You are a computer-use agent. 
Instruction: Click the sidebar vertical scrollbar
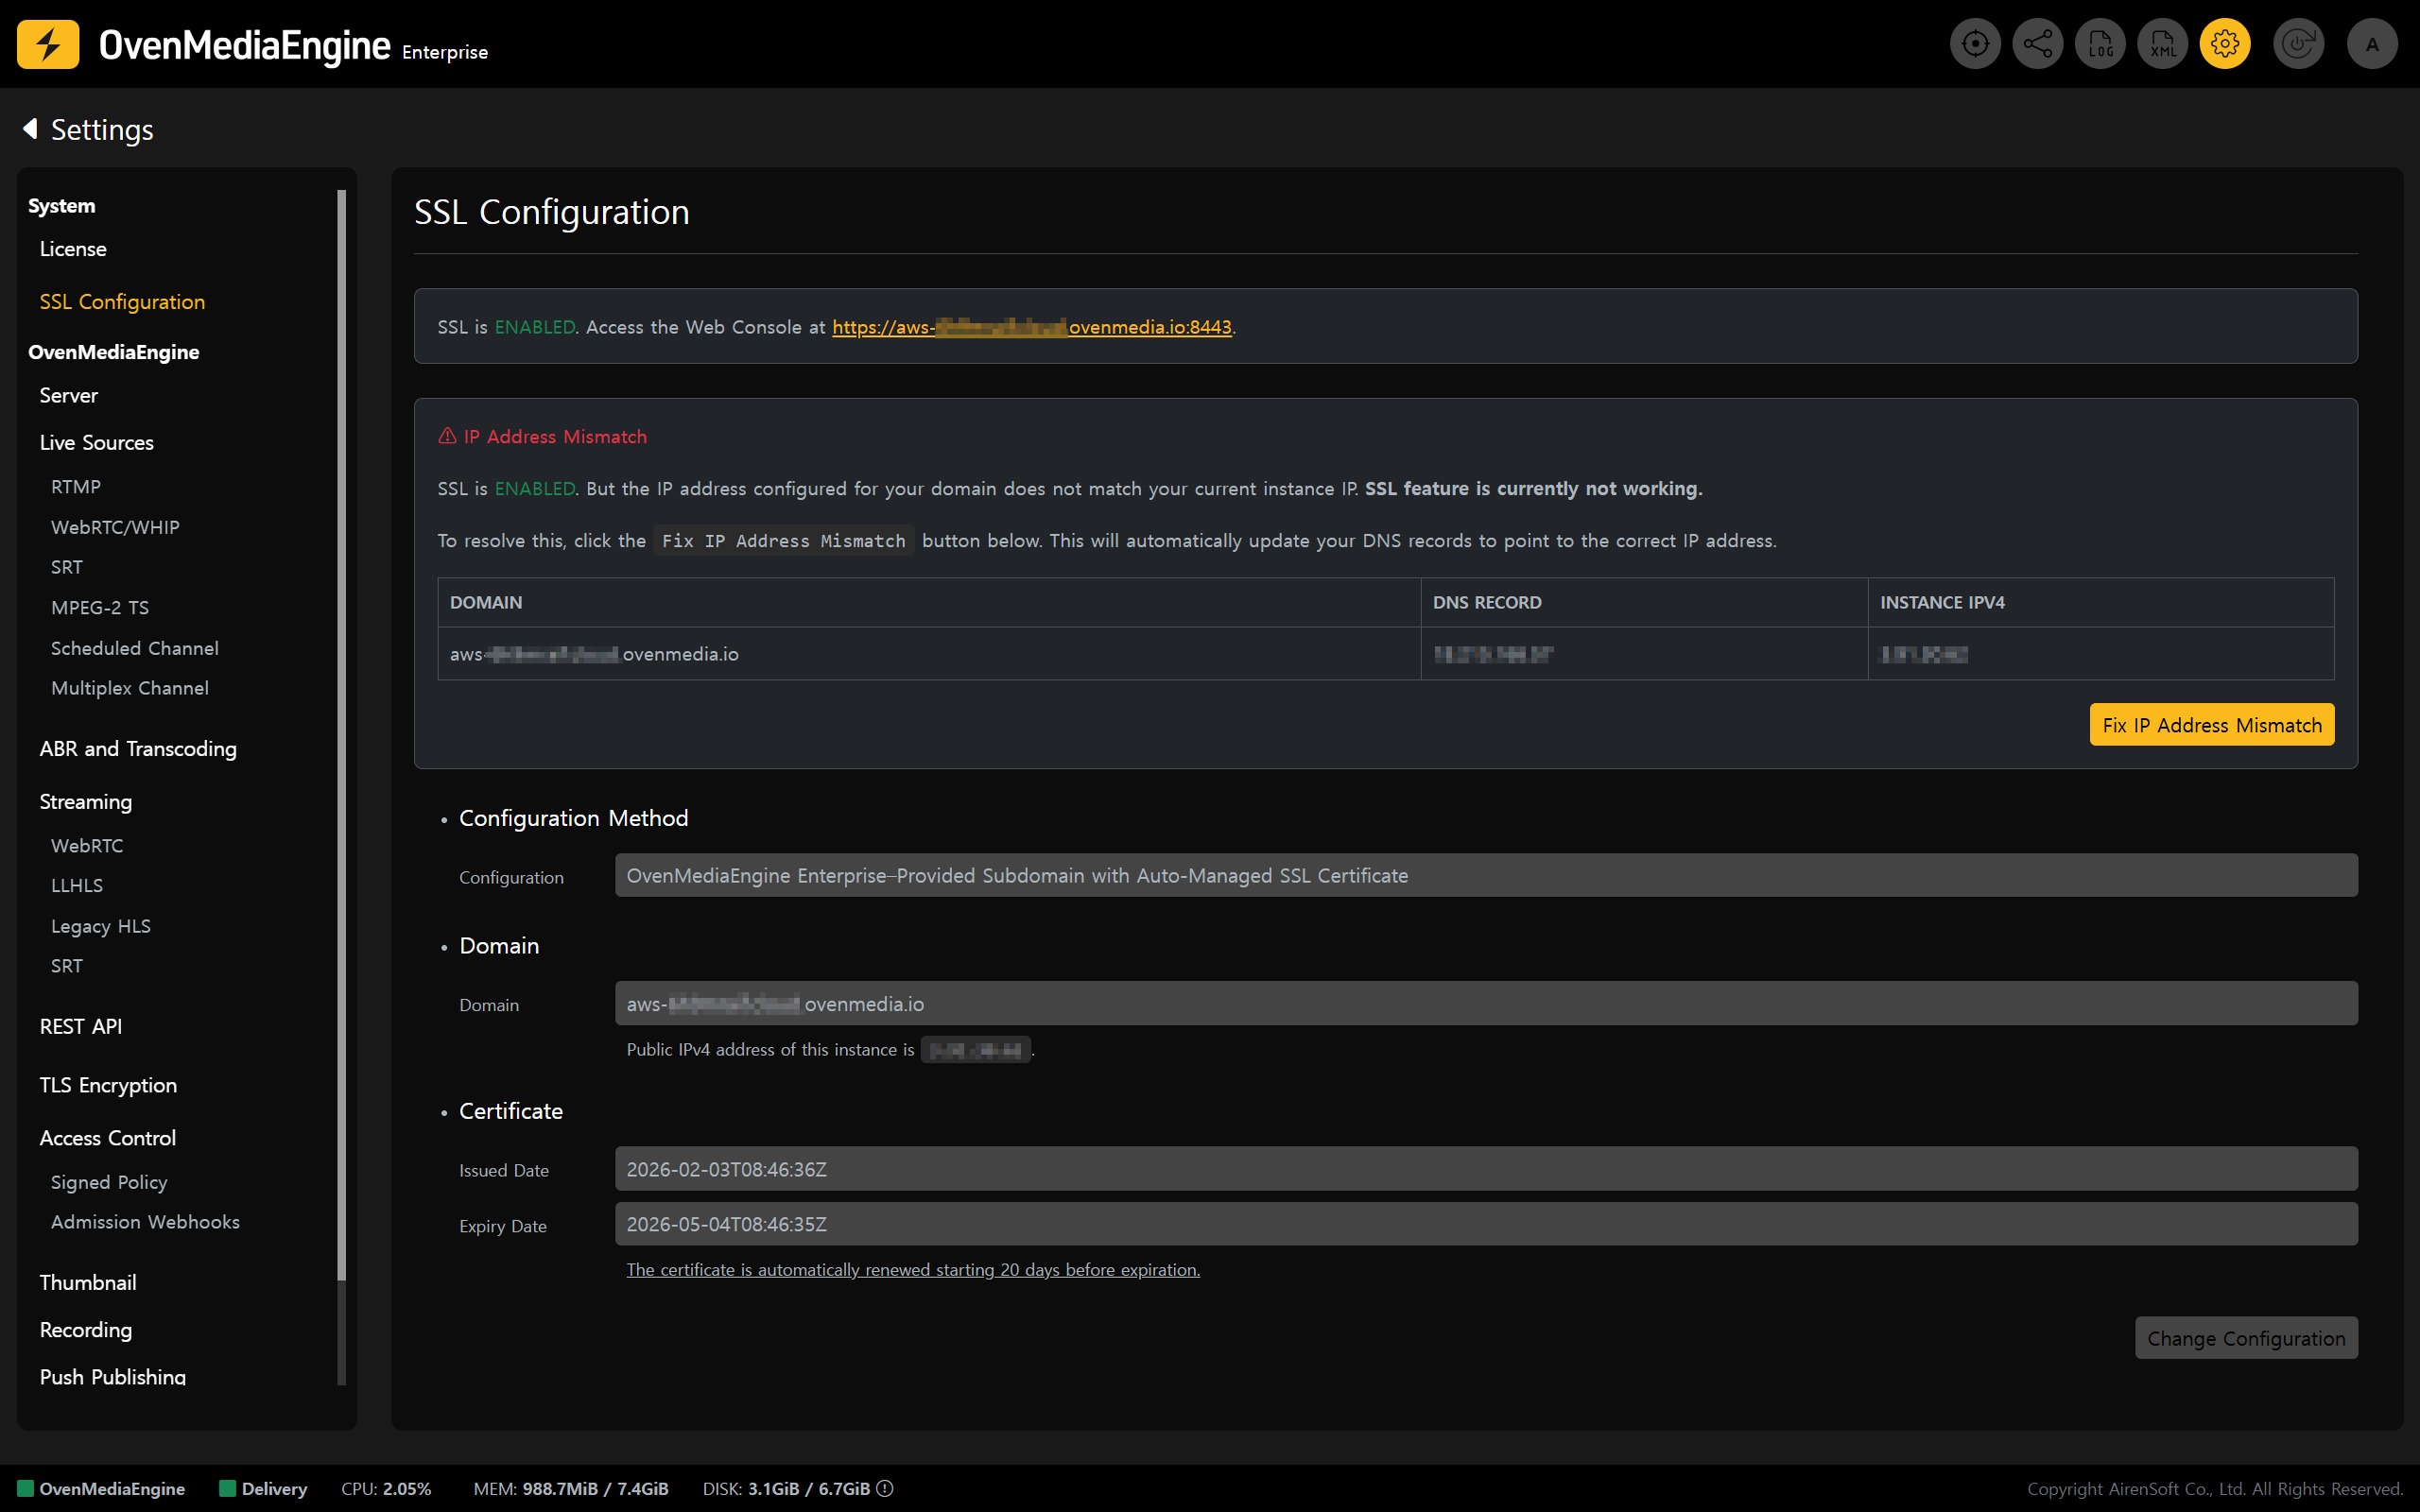click(x=341, y=736)
